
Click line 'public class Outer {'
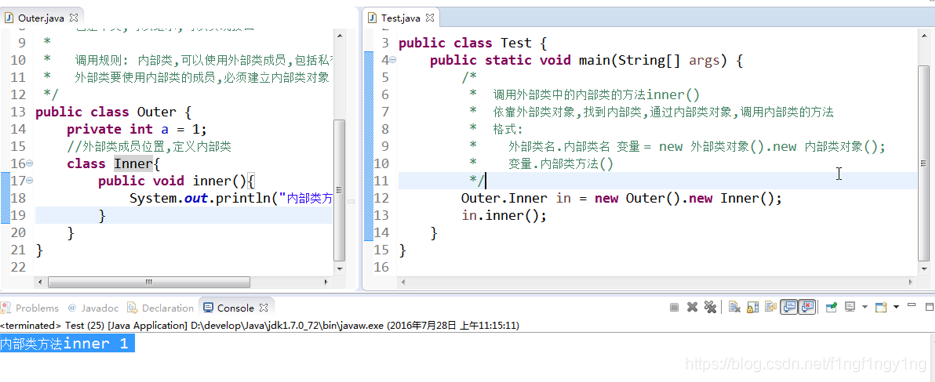point(113,112)
